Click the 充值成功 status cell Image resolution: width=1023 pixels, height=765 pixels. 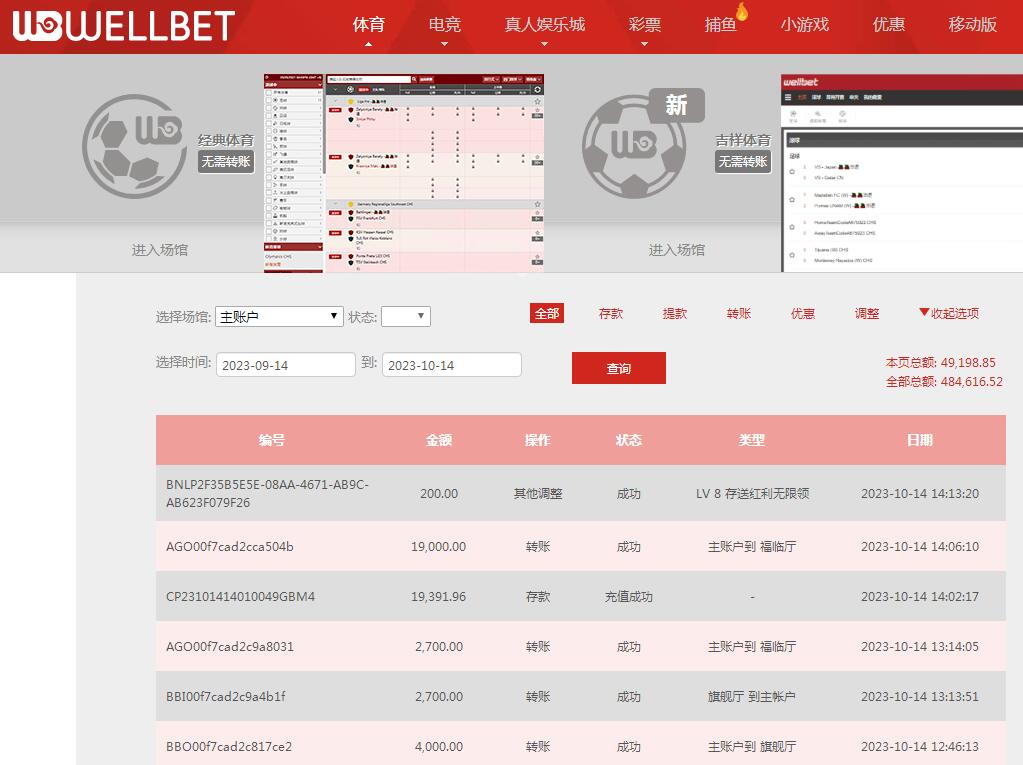pos(628,597)
